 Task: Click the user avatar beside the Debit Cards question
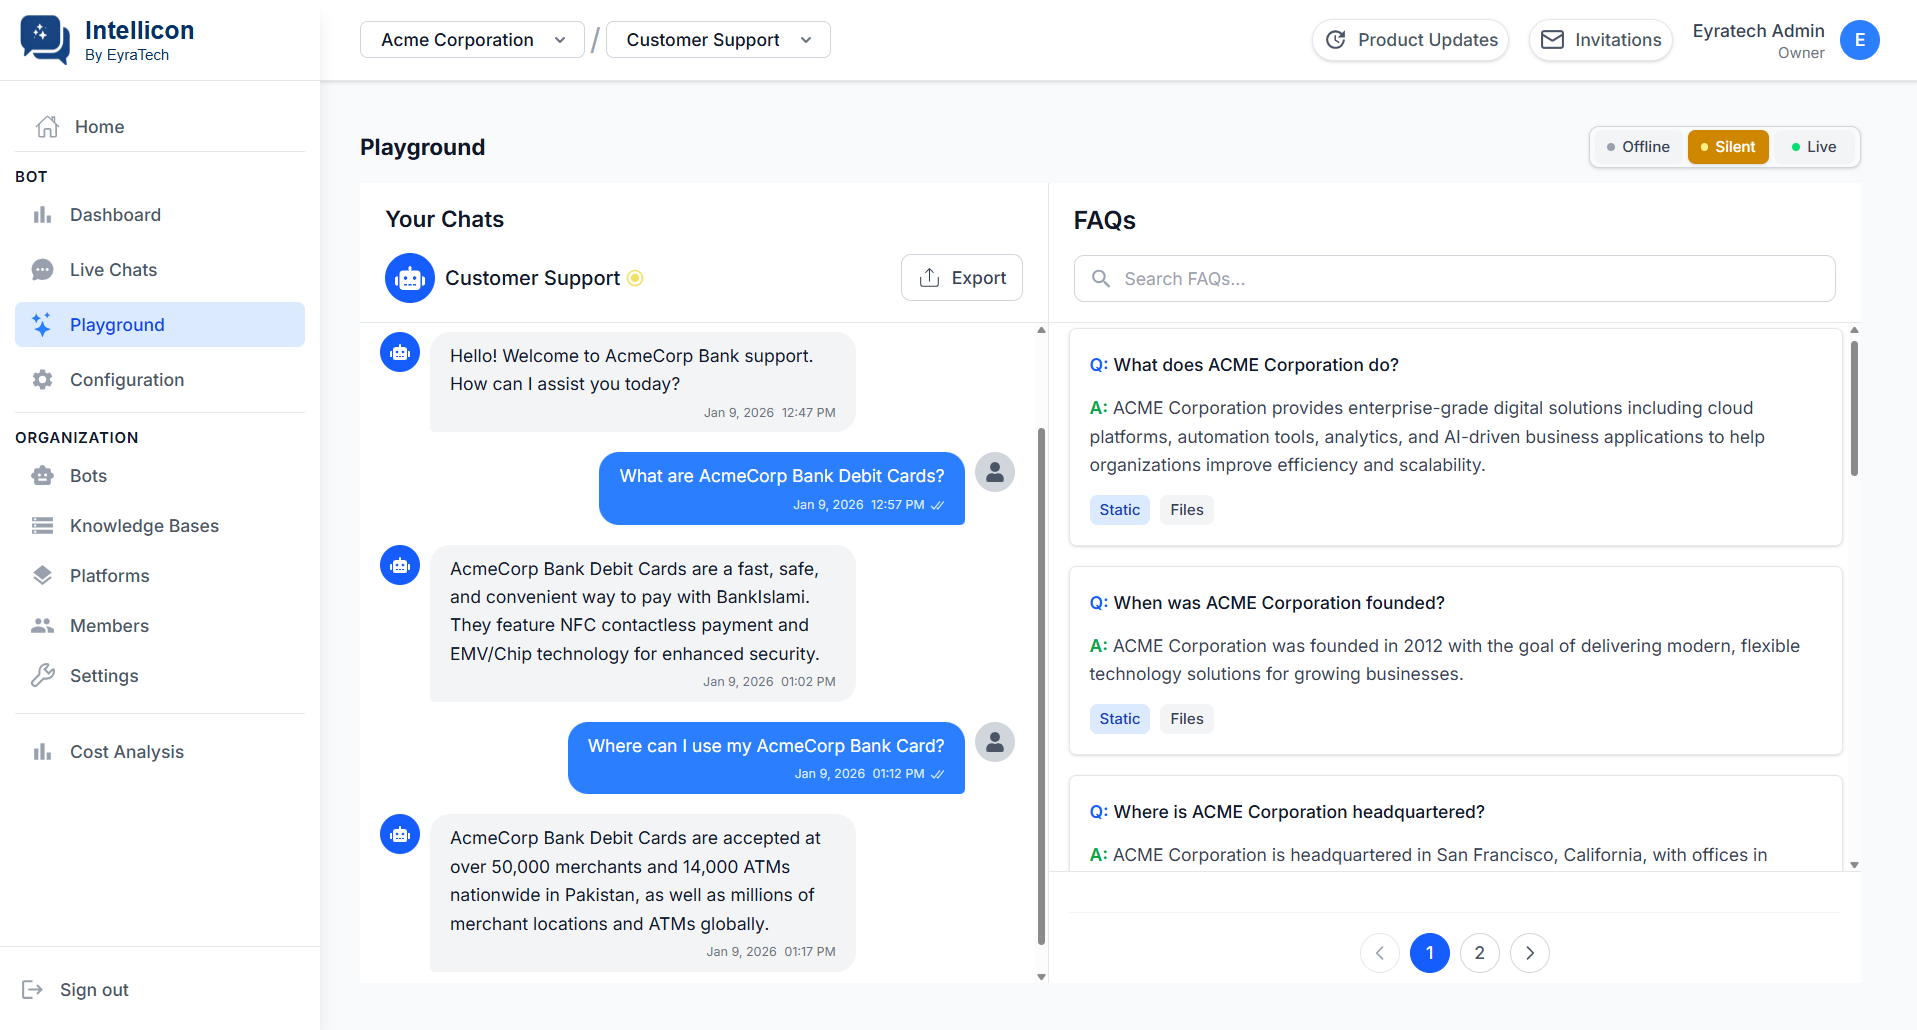(995, 472)
